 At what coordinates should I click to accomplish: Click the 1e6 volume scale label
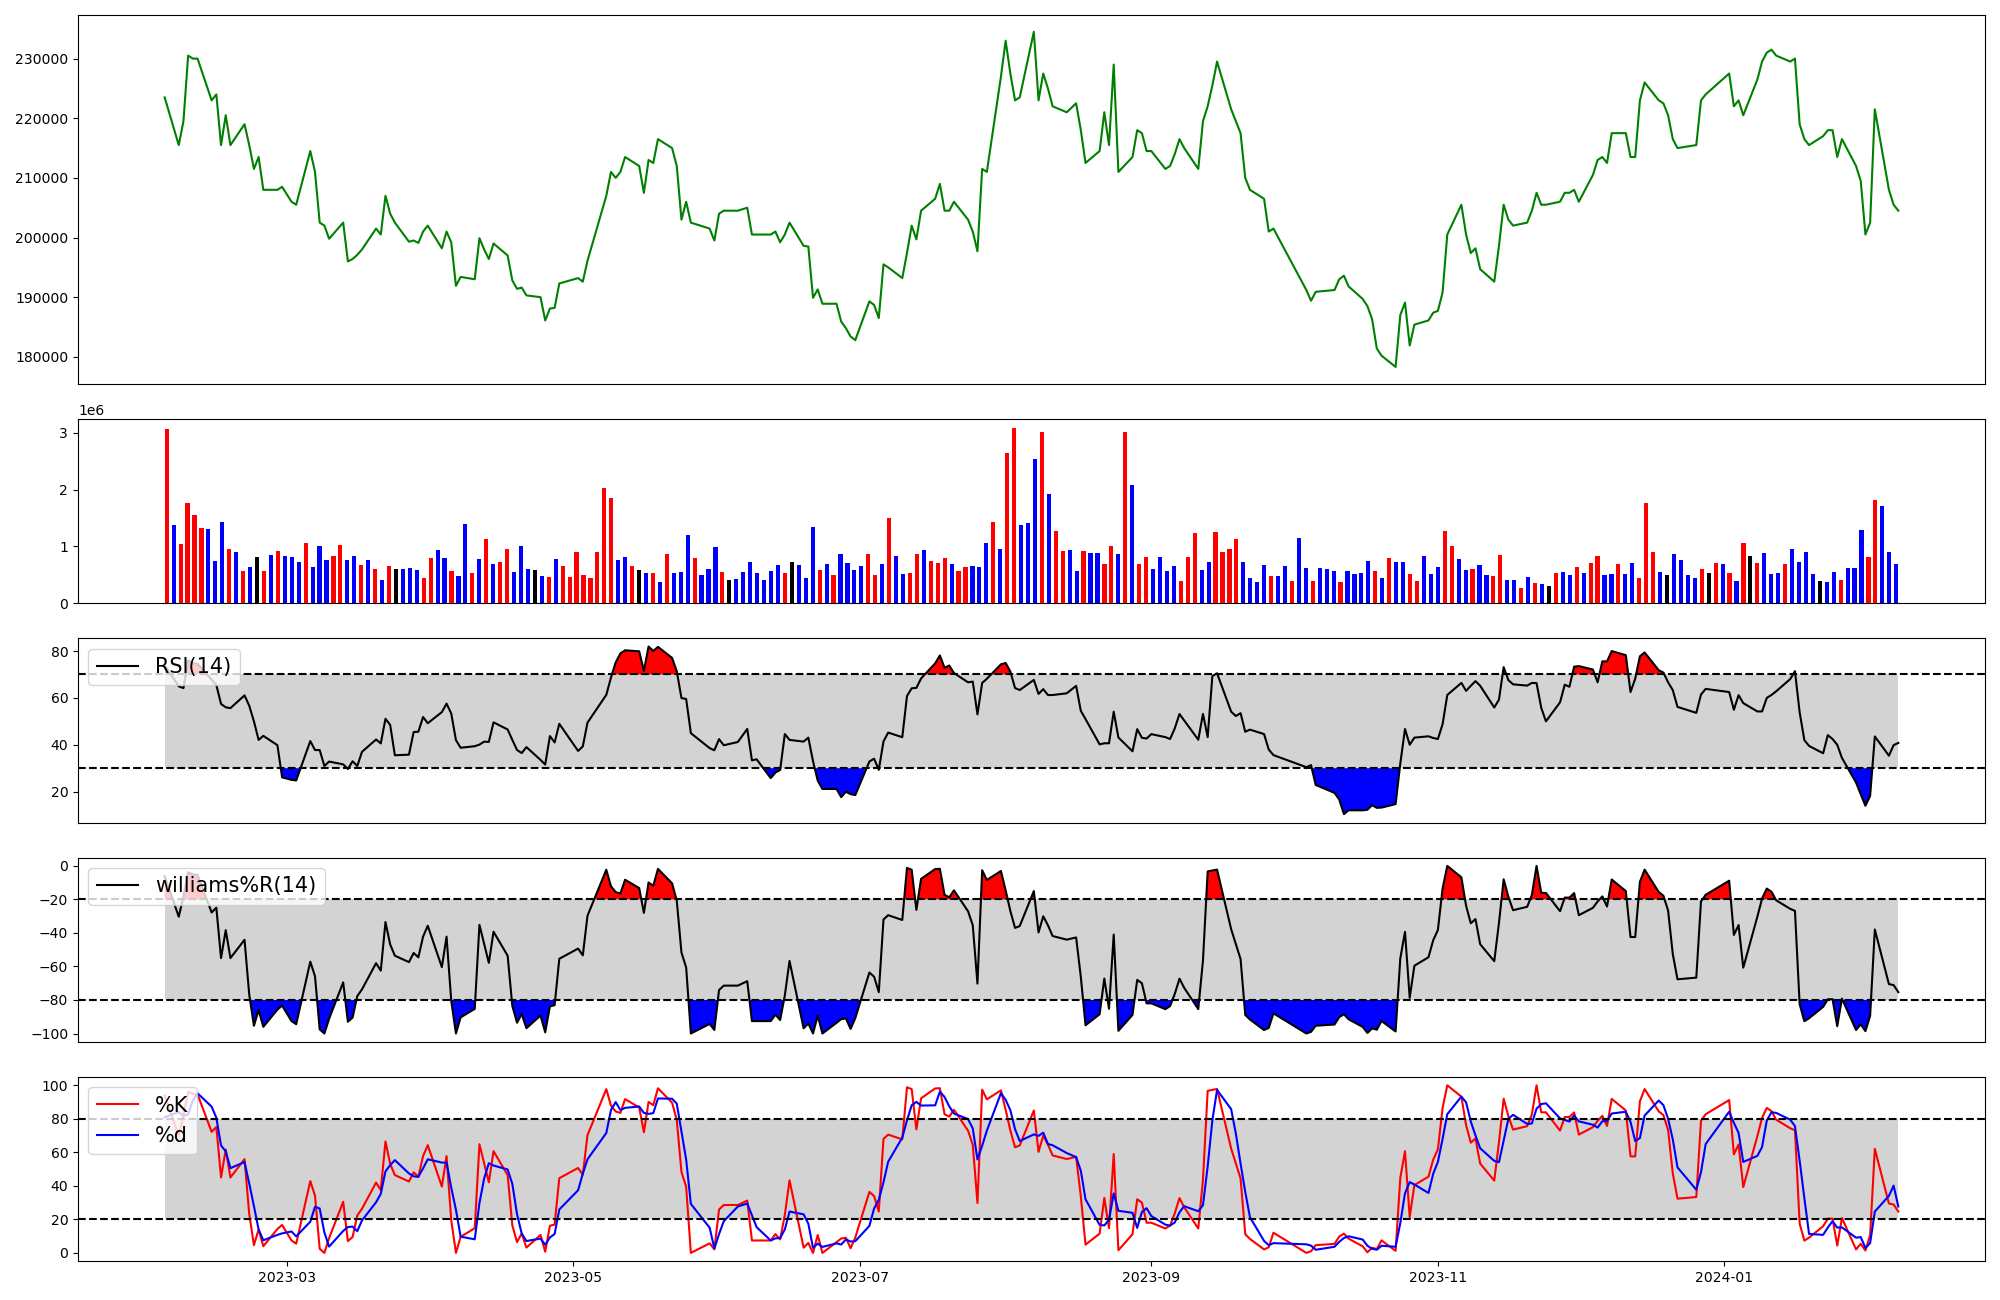[x=91, y=411]
